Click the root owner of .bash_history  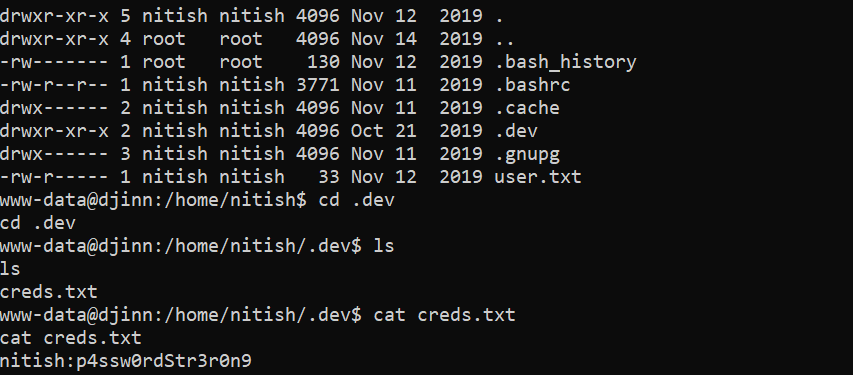tap(164, 62)
